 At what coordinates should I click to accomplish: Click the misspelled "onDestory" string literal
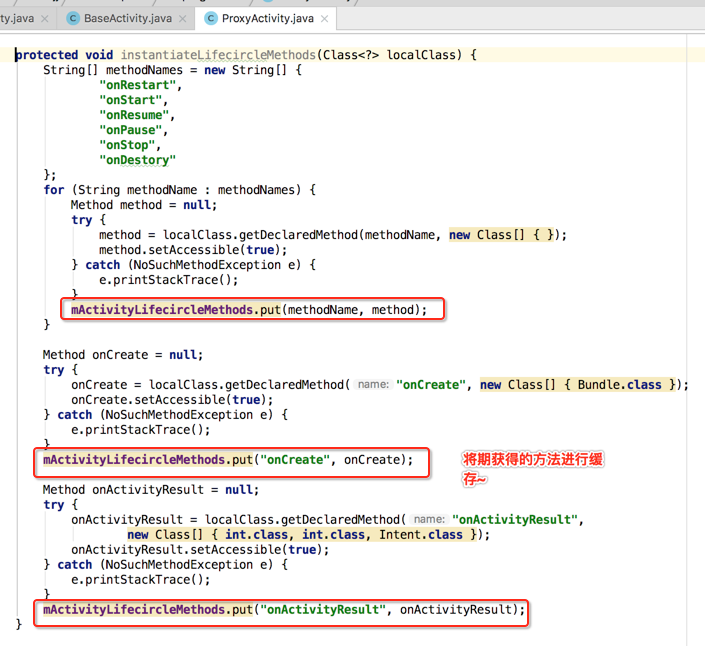coord(138,160)
